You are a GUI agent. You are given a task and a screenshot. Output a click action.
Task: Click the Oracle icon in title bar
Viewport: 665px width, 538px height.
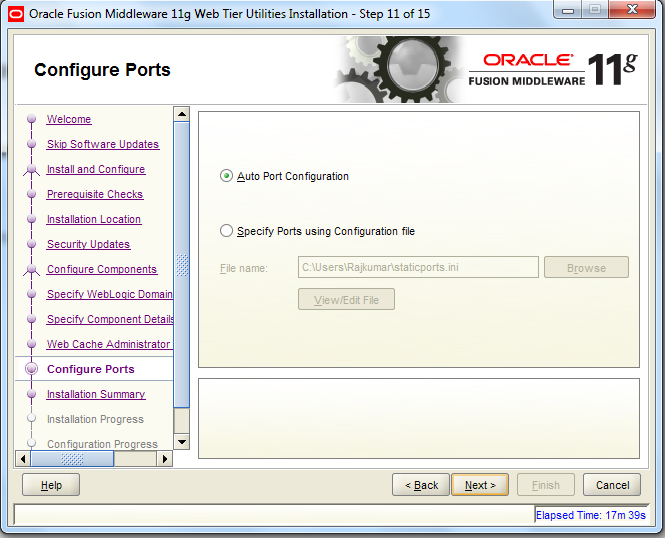click(16, 14)
